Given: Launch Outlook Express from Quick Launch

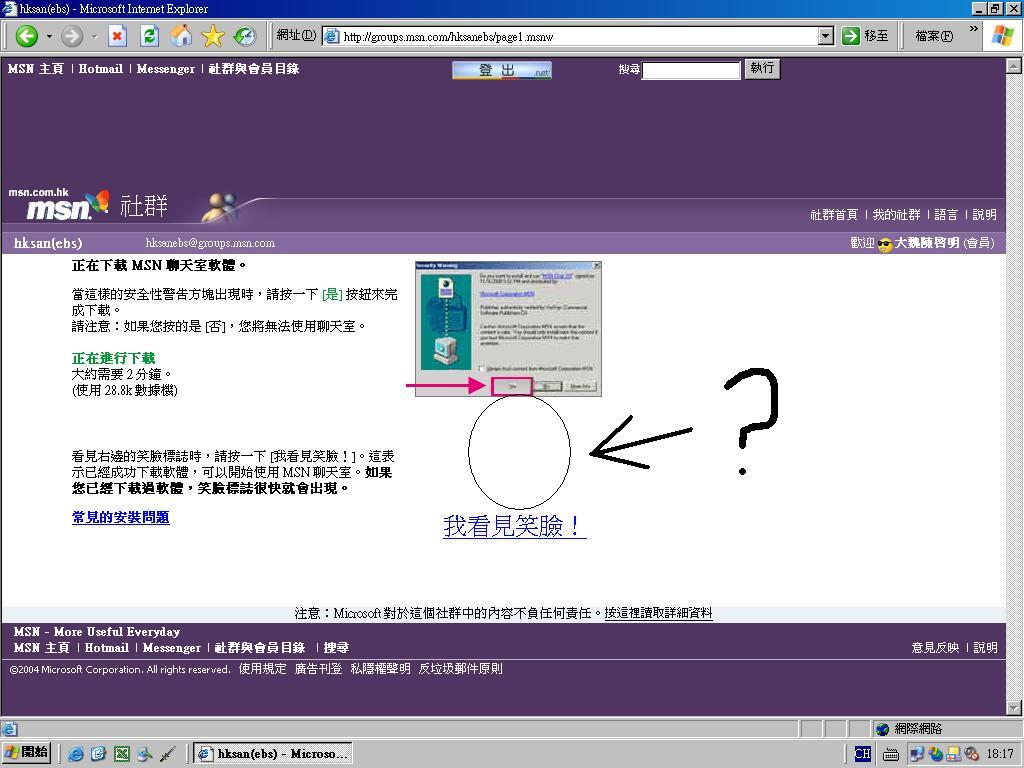Looking at the screenshot, I should pos(99,754).
